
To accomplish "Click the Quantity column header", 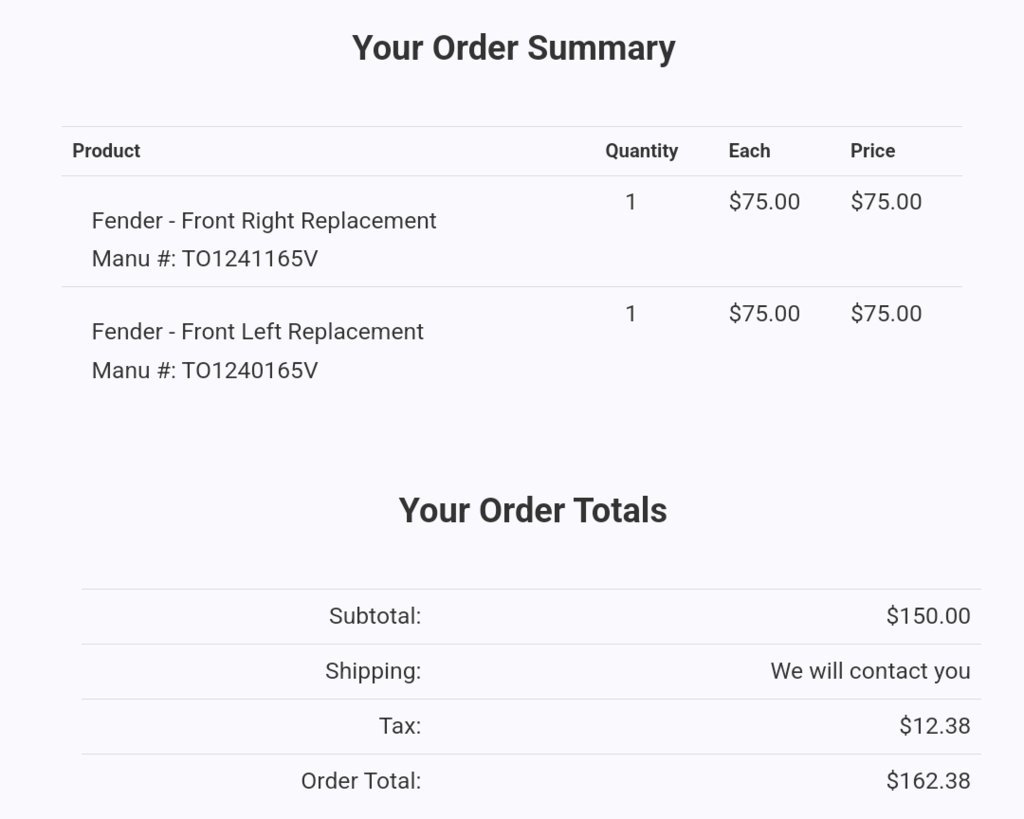I will (x=641, y=152).
